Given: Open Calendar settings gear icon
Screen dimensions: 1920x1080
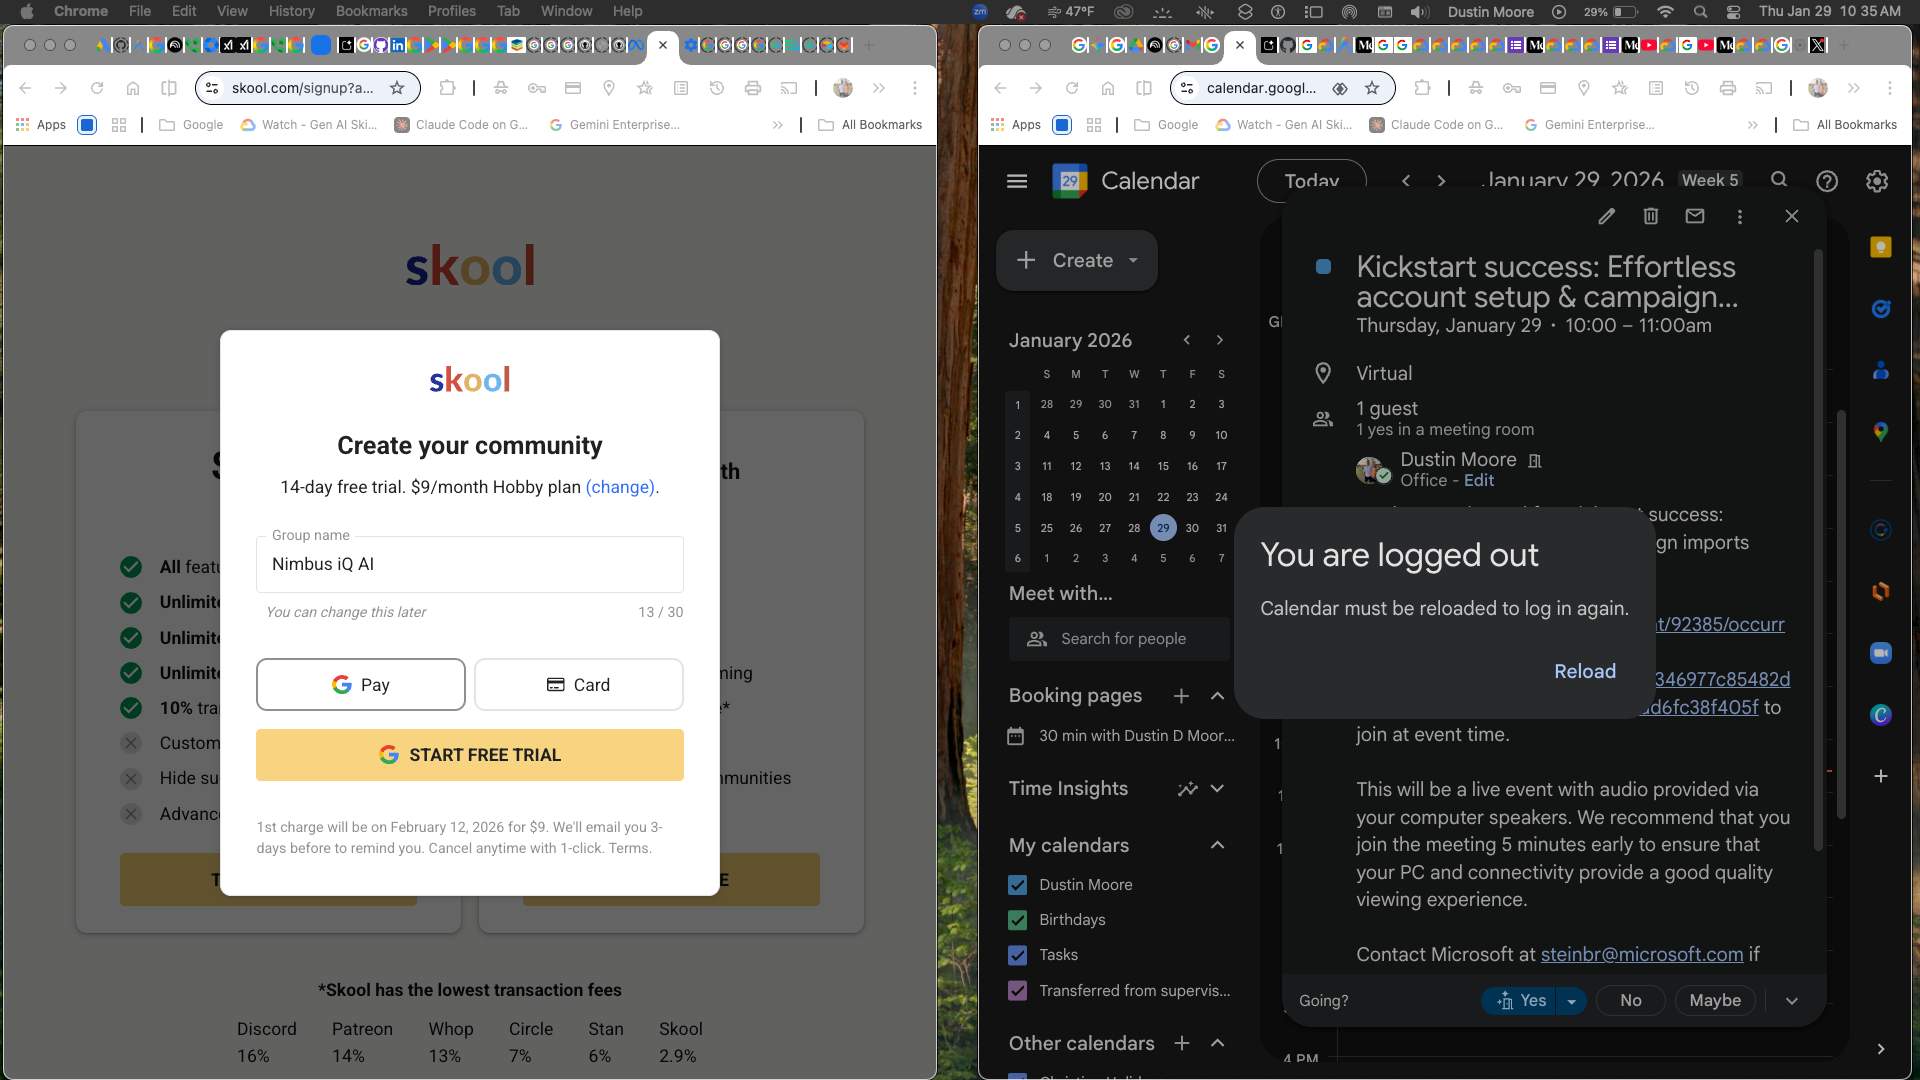Looking at the screenshot, I should pyautogui.click(x=1877, y=181).
